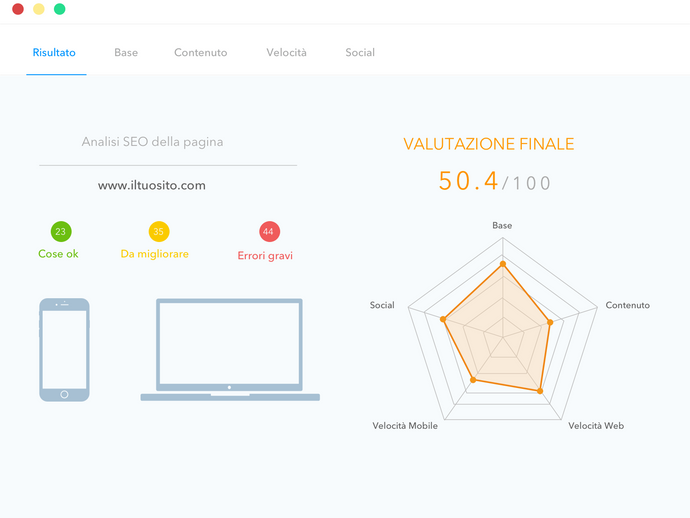Switch to the Risultato tab
The height and width of the screenshot is (518, 690).
click(54, 52)
